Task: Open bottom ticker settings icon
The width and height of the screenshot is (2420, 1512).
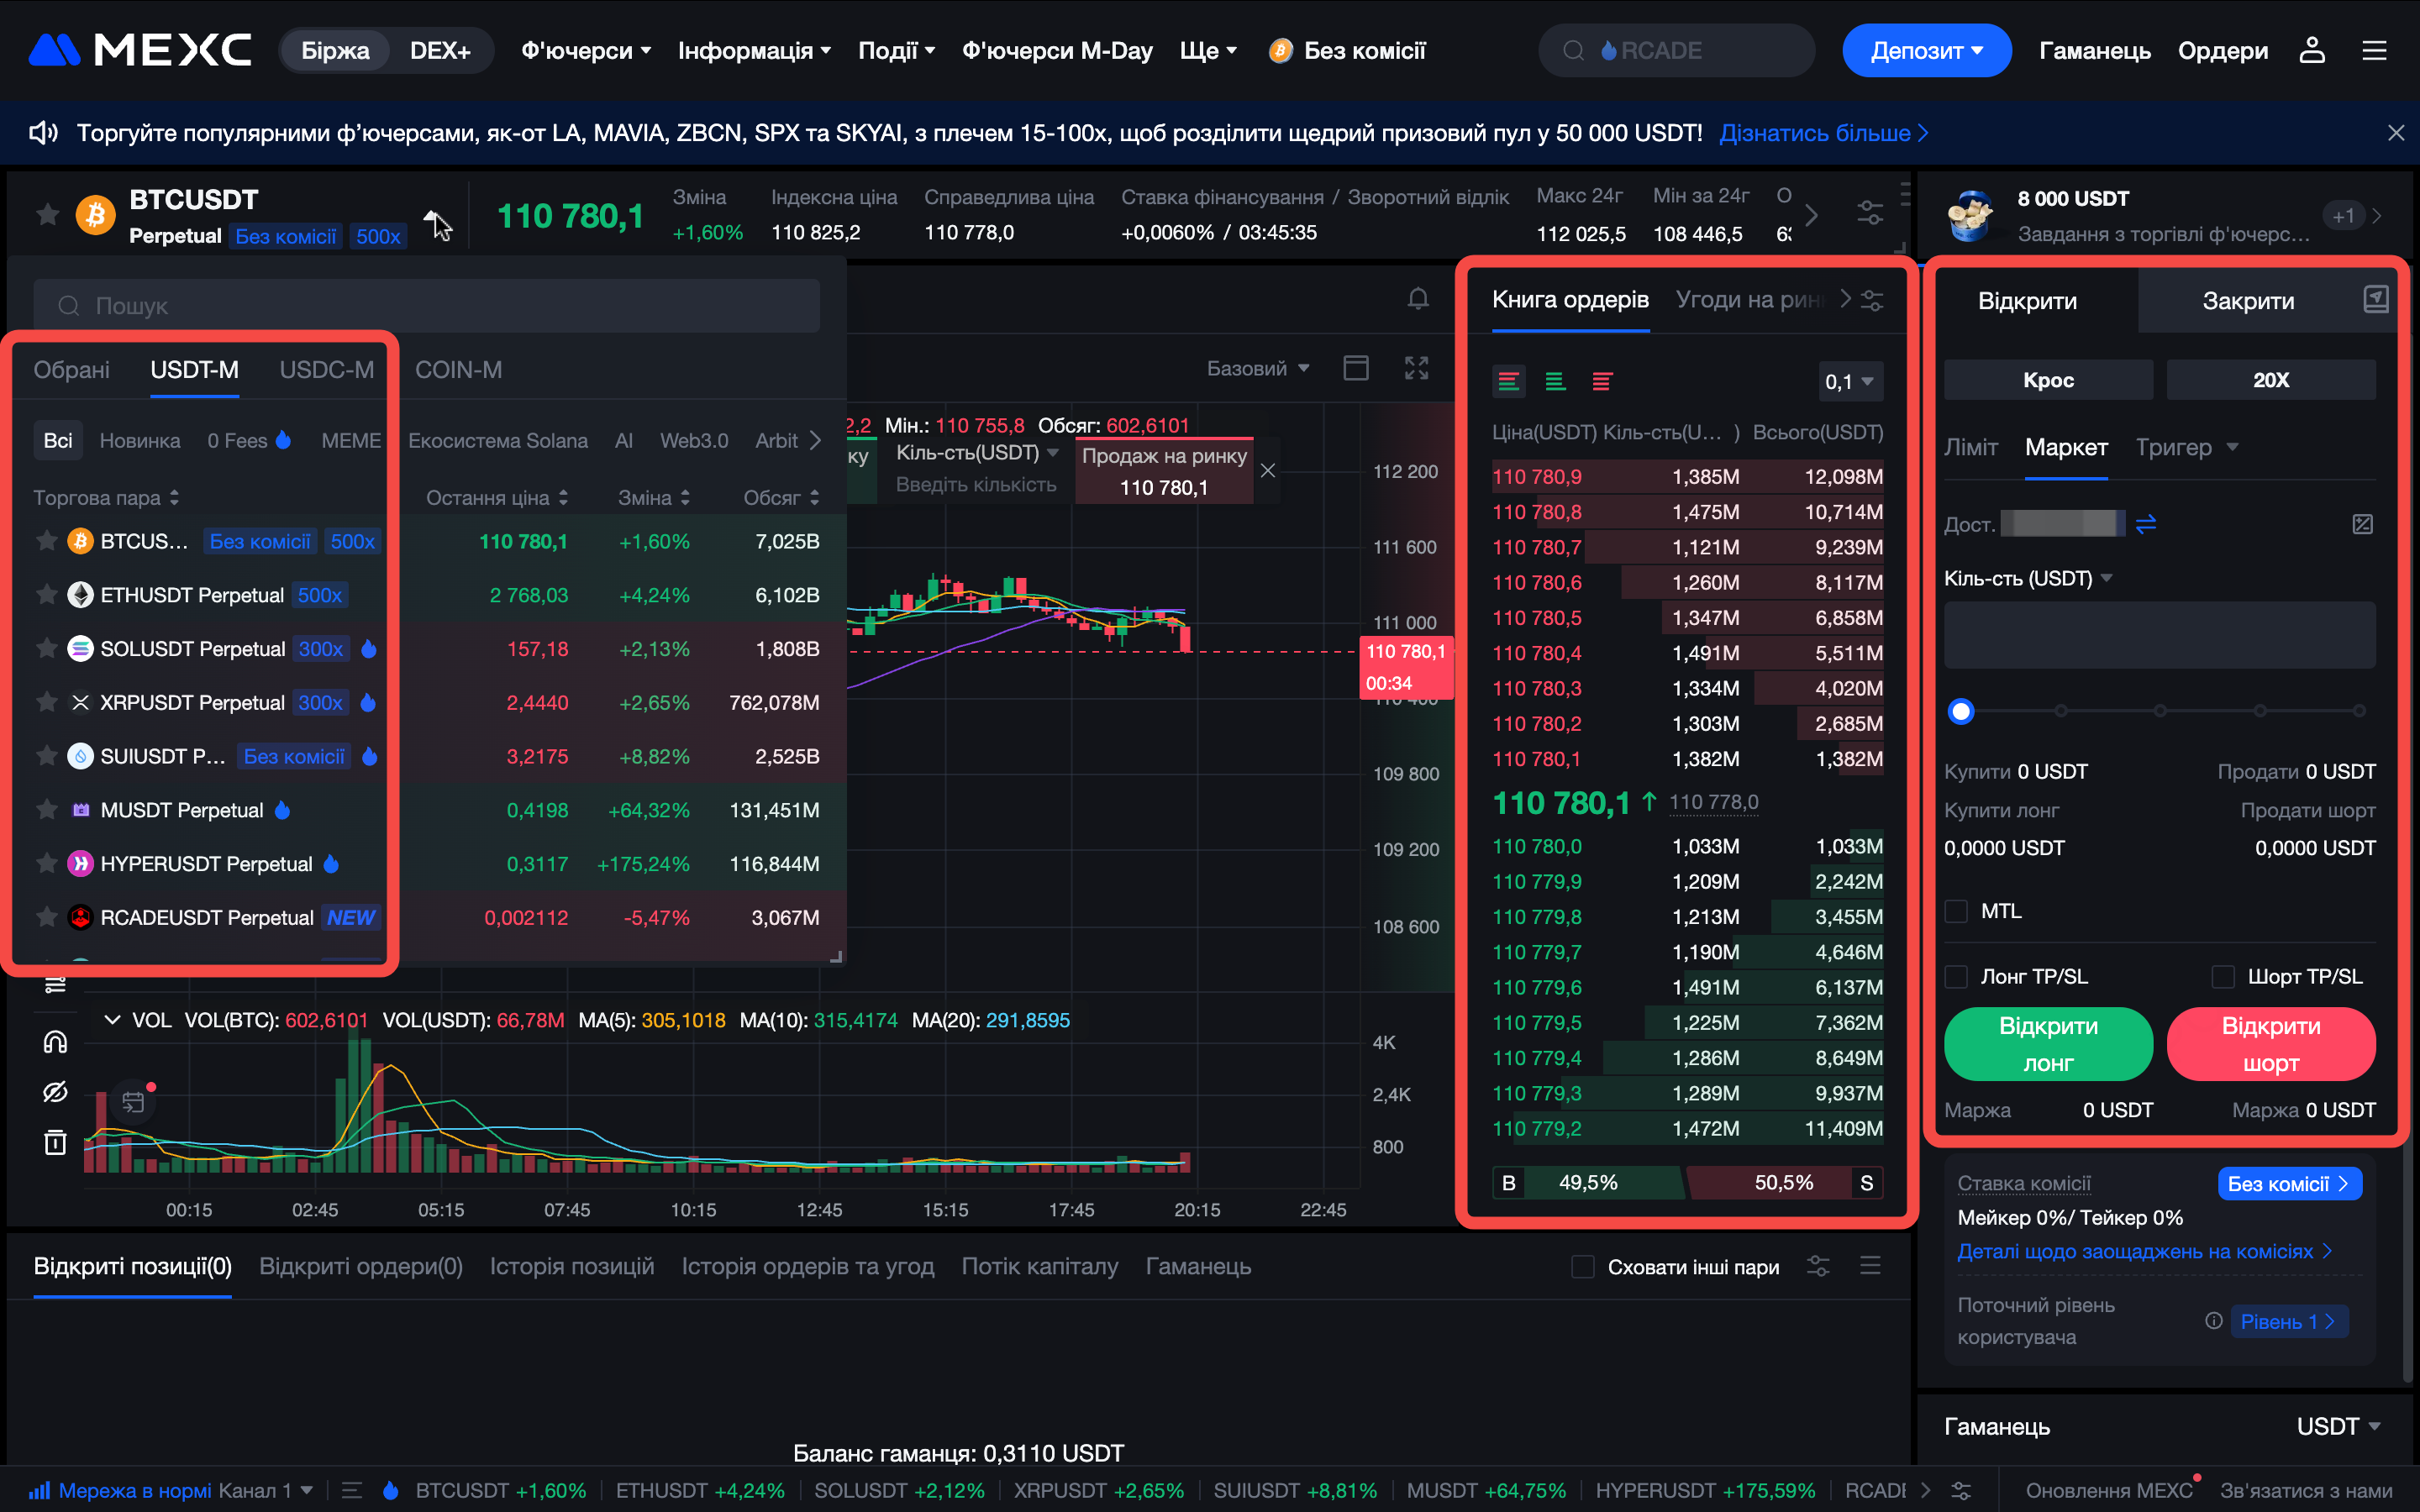Action: [1961, 1490]
